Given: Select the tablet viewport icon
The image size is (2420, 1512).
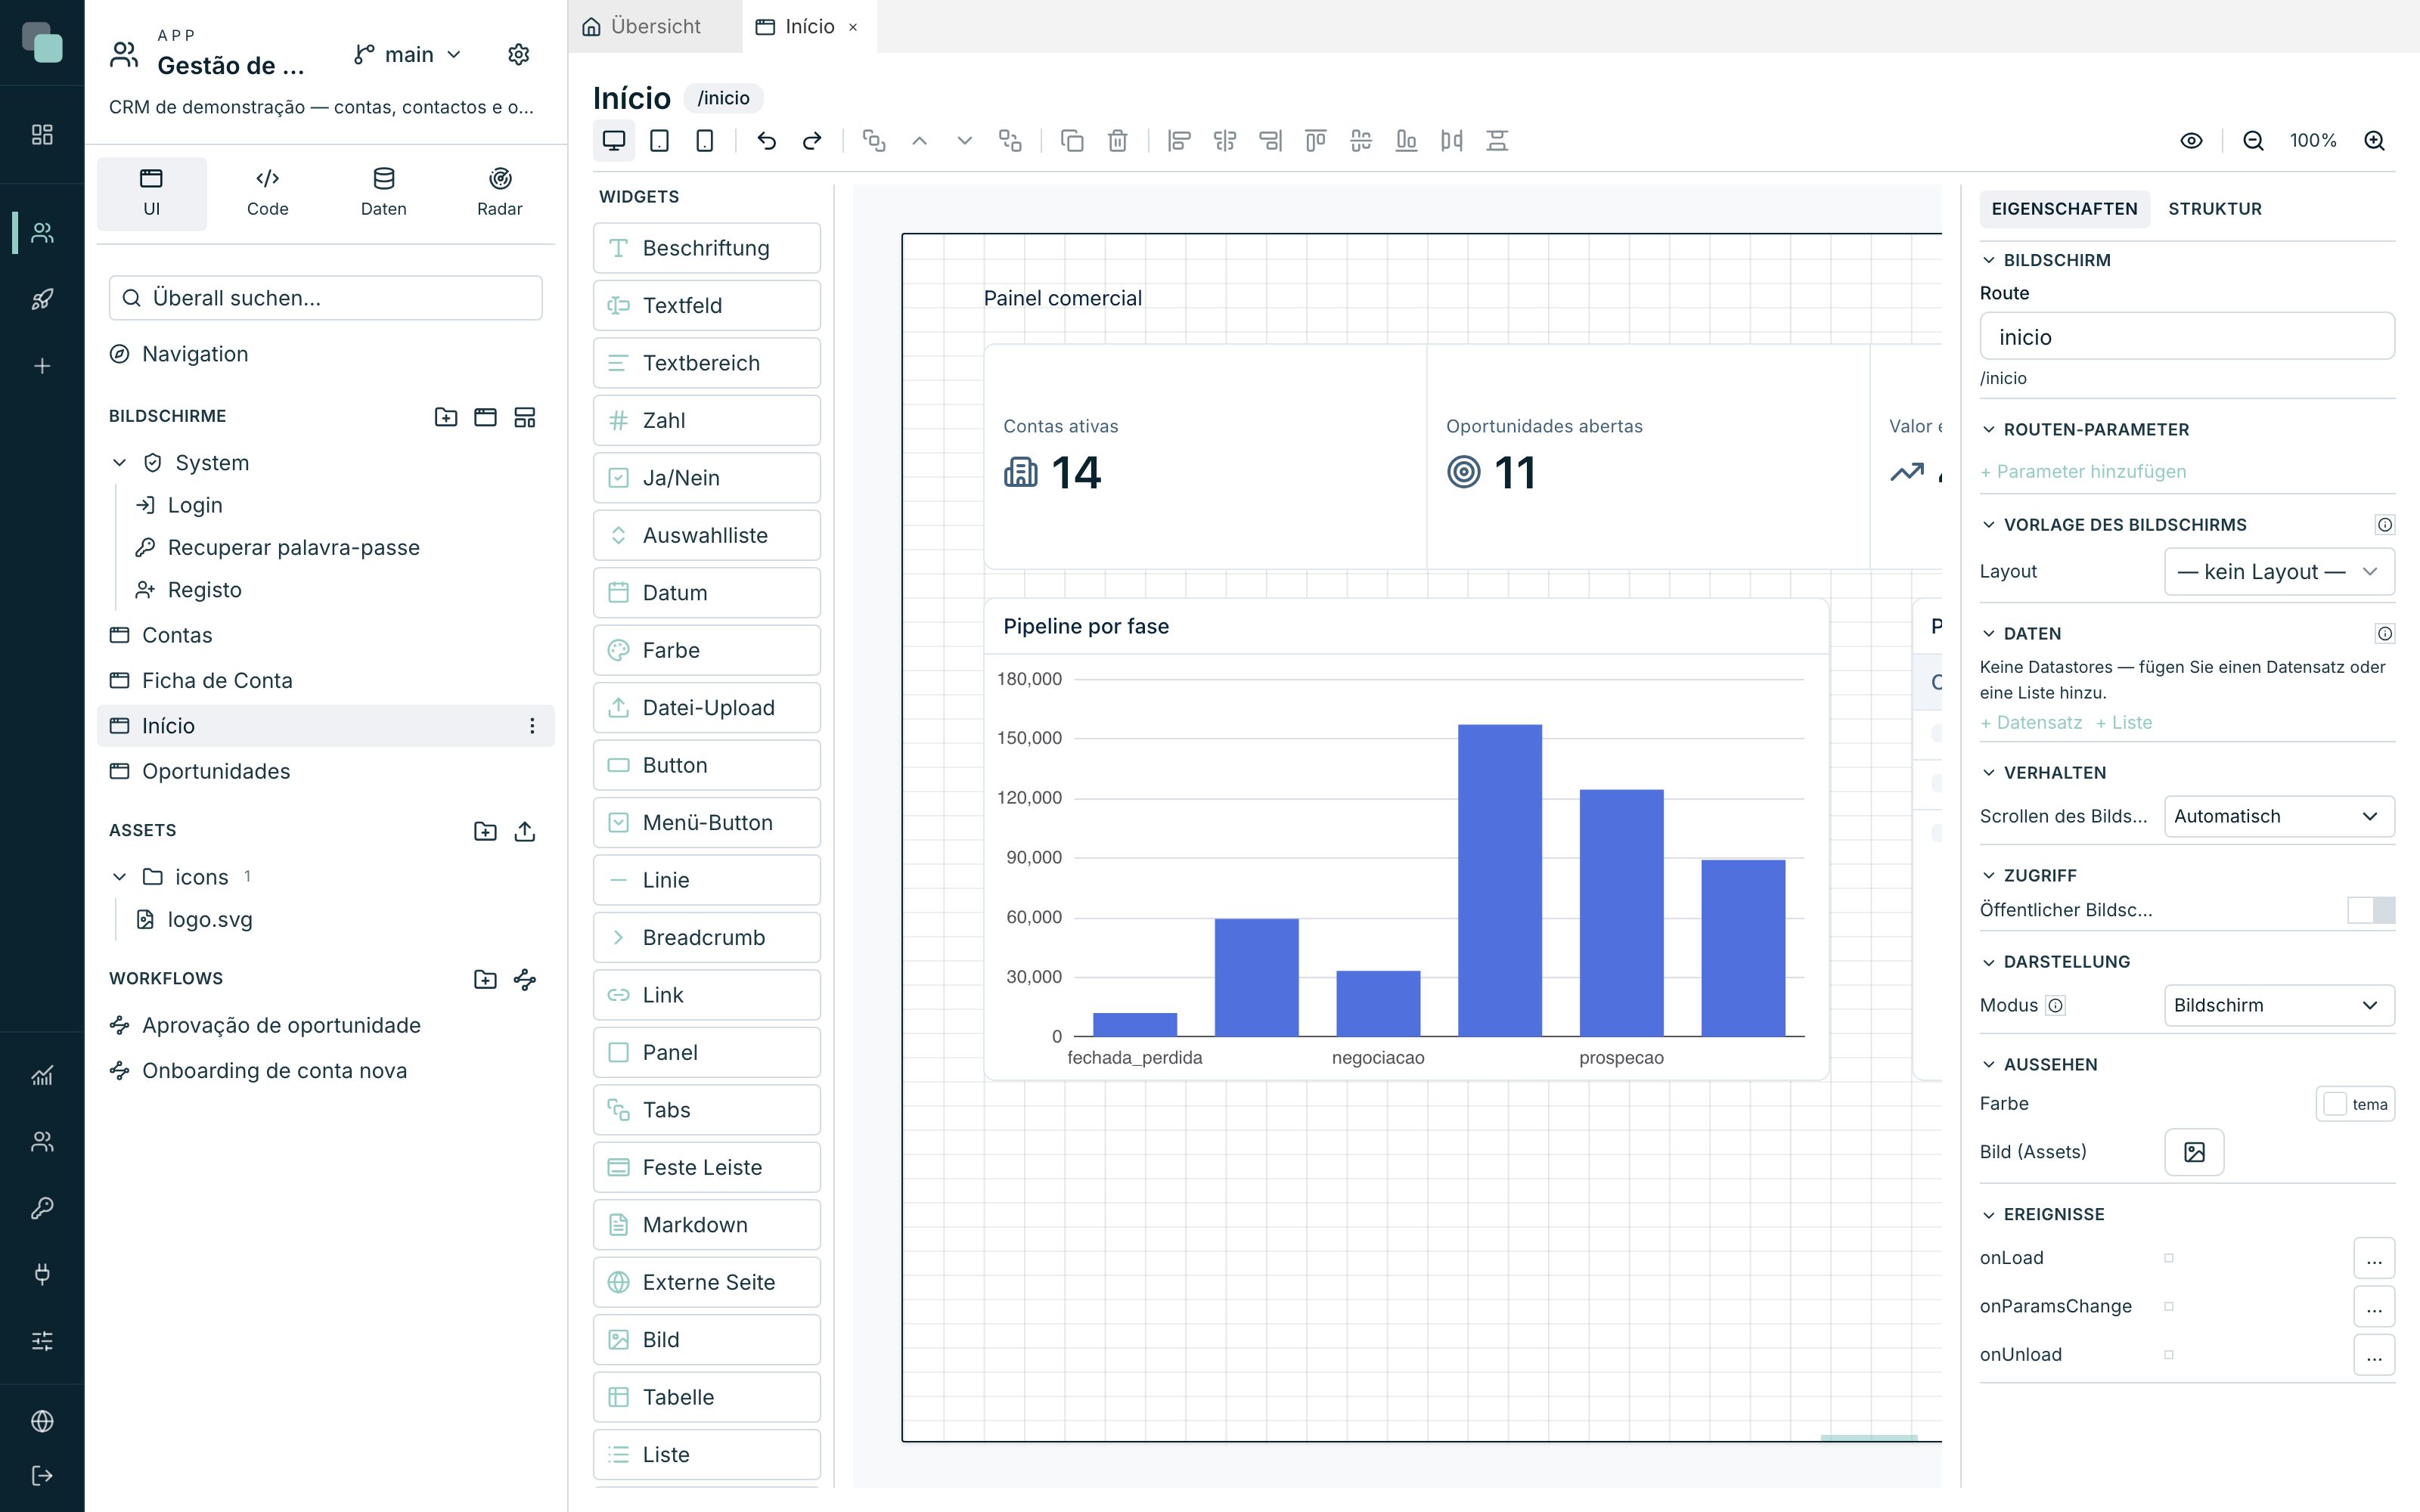Looking at the screenshot, I should pyautogui.click(x=659, y=141).
